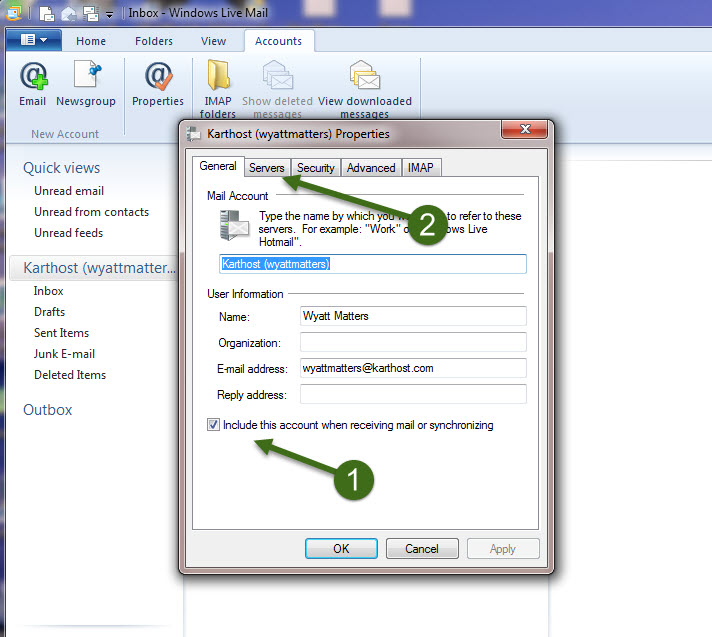Open the Advanced tab
The image size is (712, 637).
tap(371, 168)
